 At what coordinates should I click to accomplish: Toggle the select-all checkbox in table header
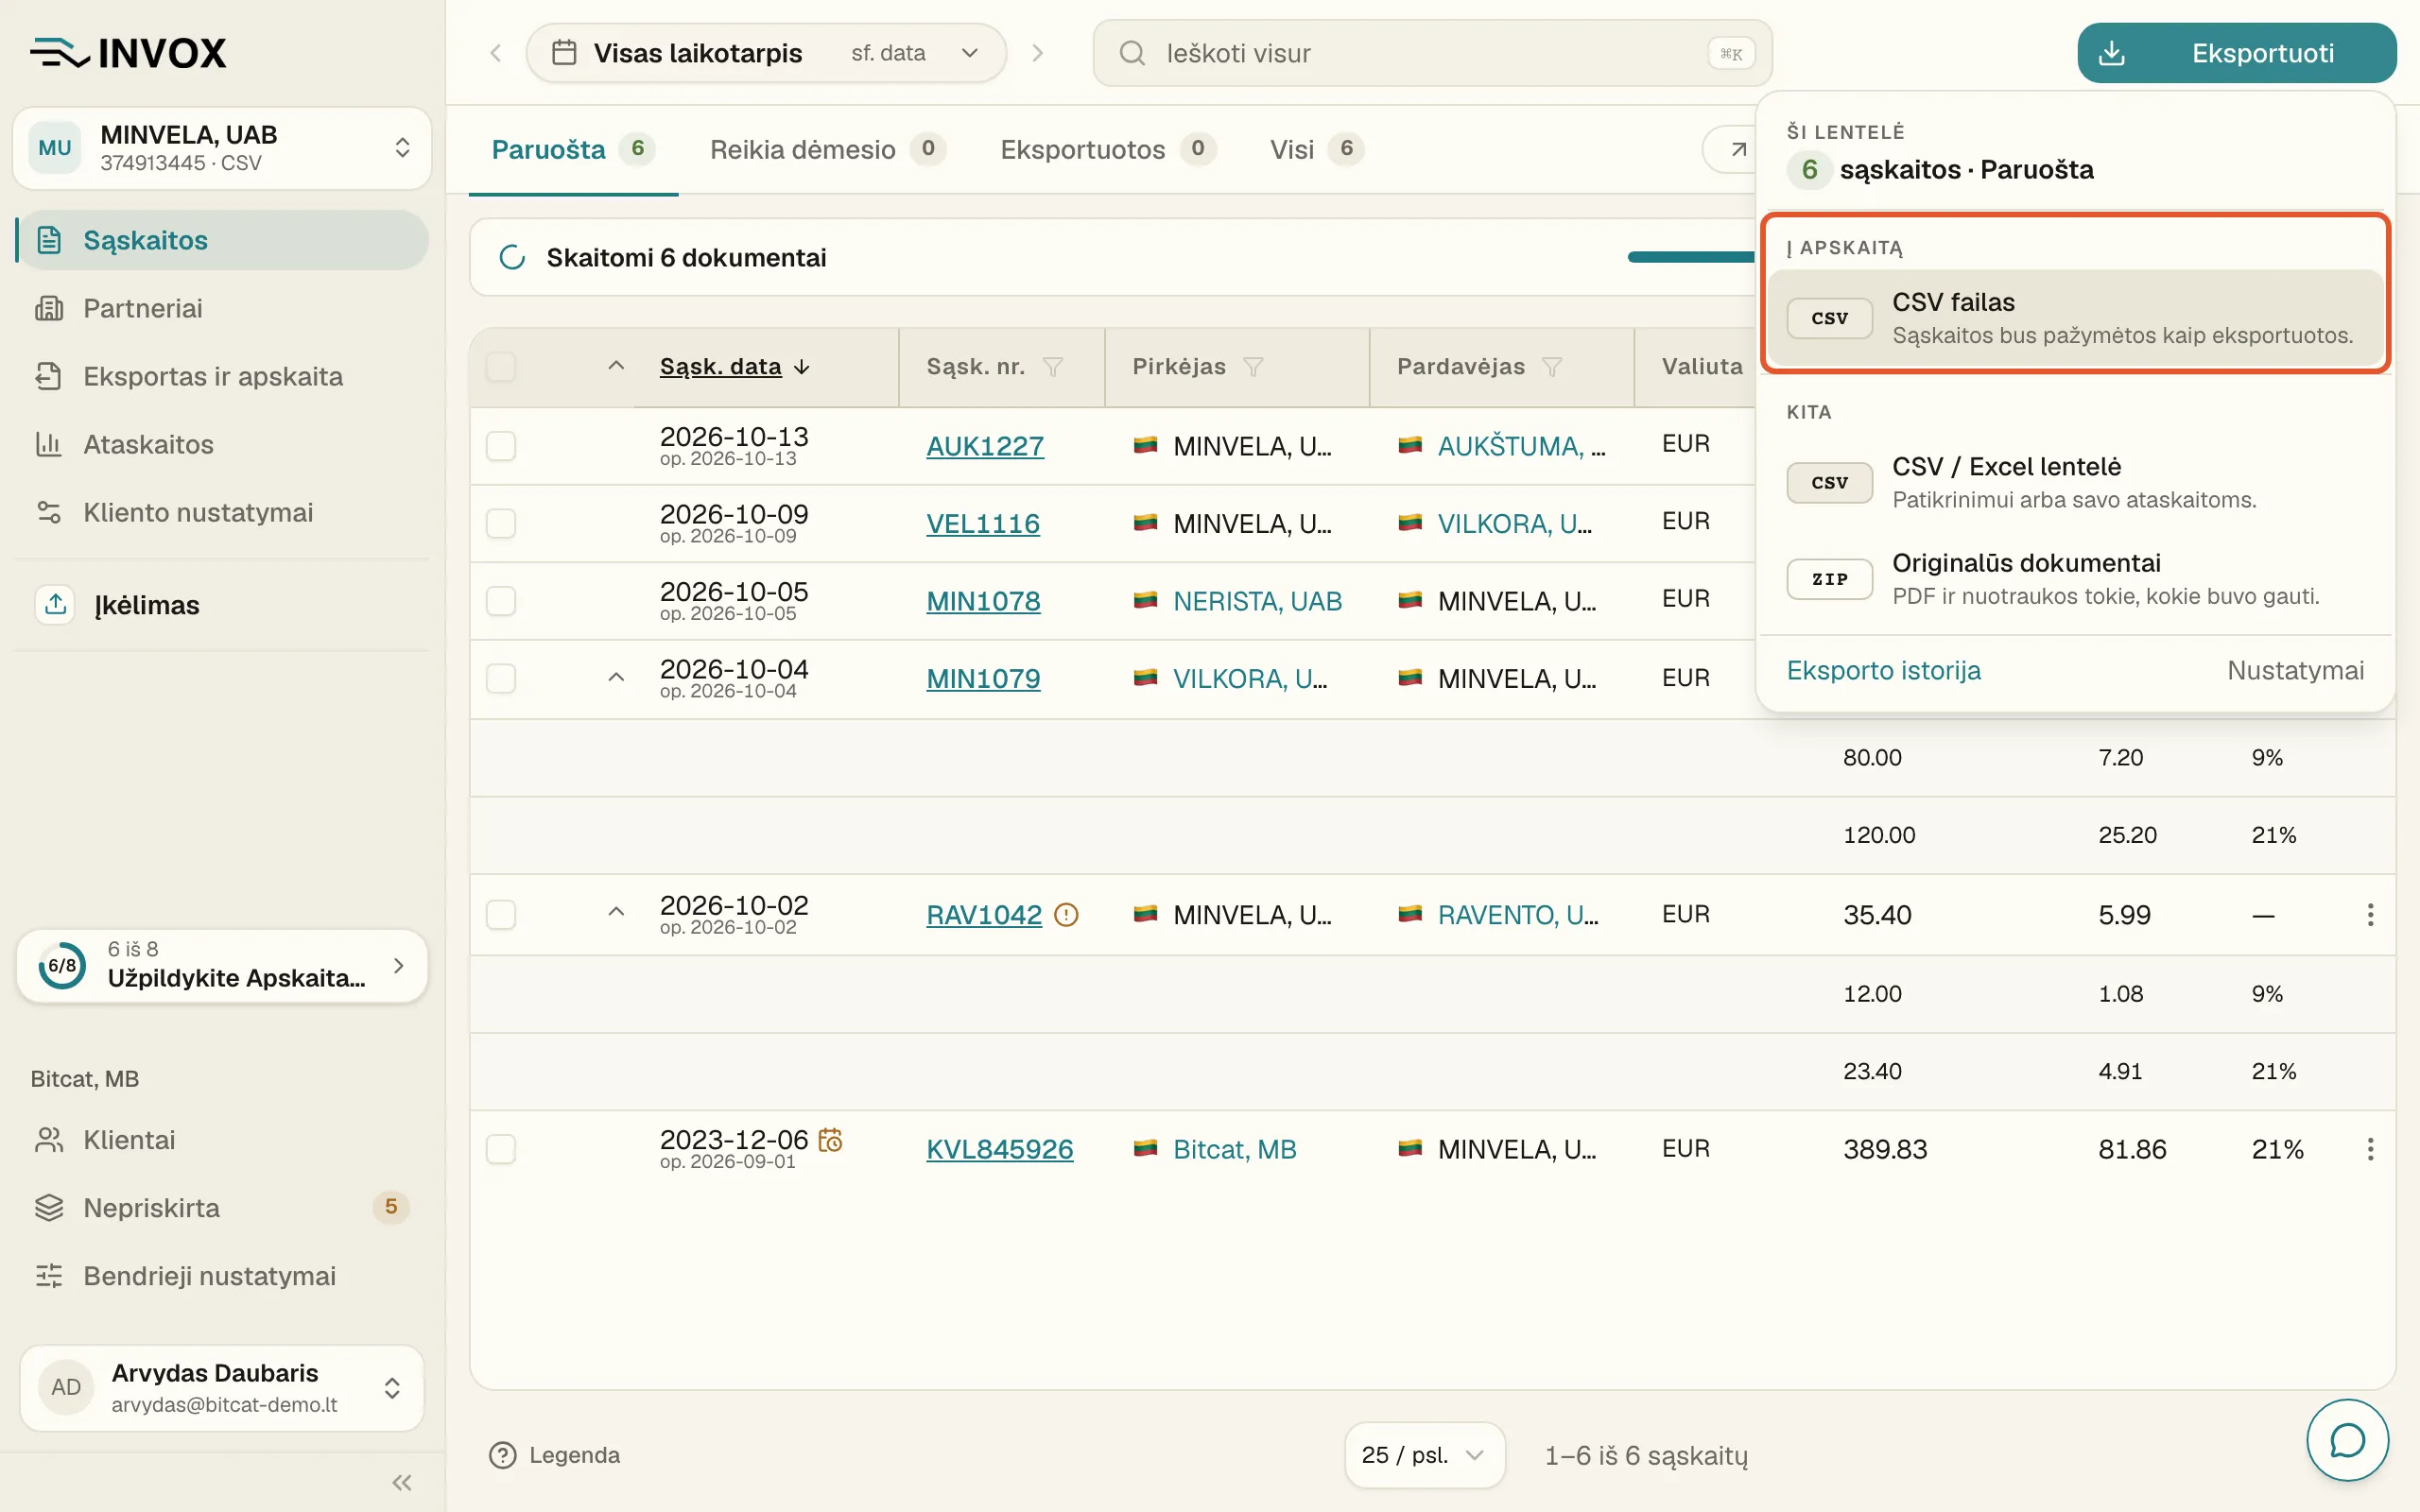tap(501, 367)
